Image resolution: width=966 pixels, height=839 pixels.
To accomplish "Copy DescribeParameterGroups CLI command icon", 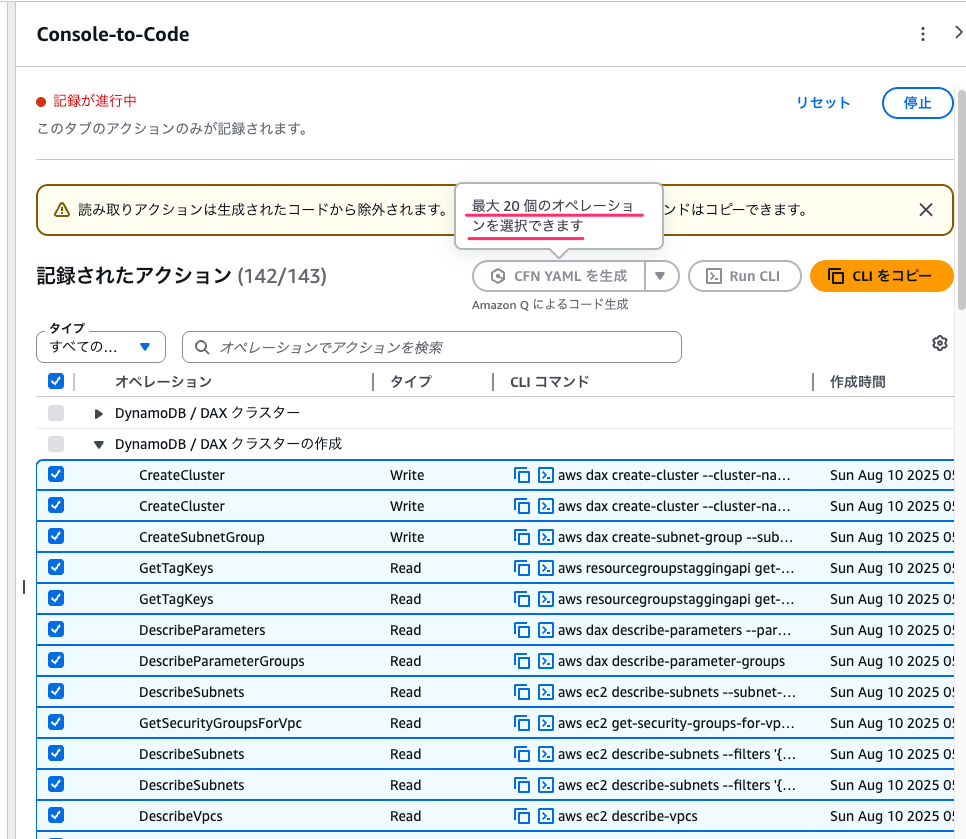I will tap(522, 661).
